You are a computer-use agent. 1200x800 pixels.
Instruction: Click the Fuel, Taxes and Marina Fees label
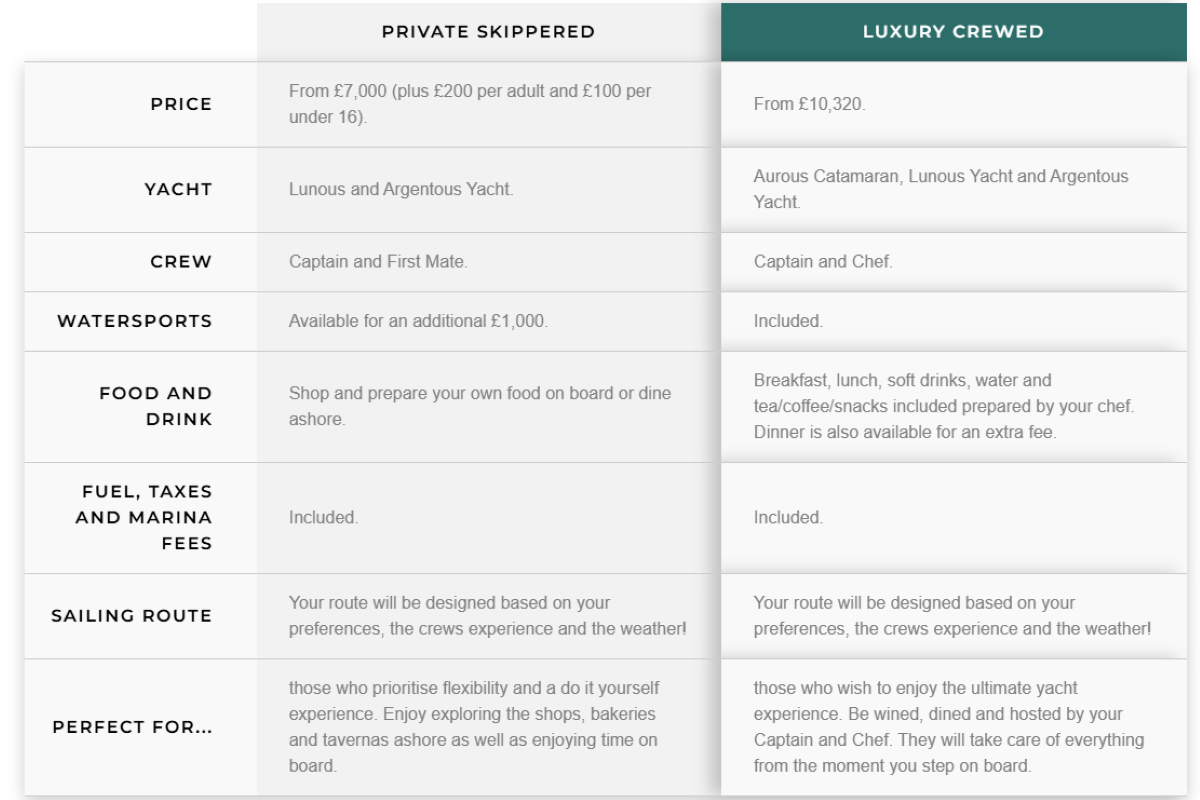[x=144, y=517]
